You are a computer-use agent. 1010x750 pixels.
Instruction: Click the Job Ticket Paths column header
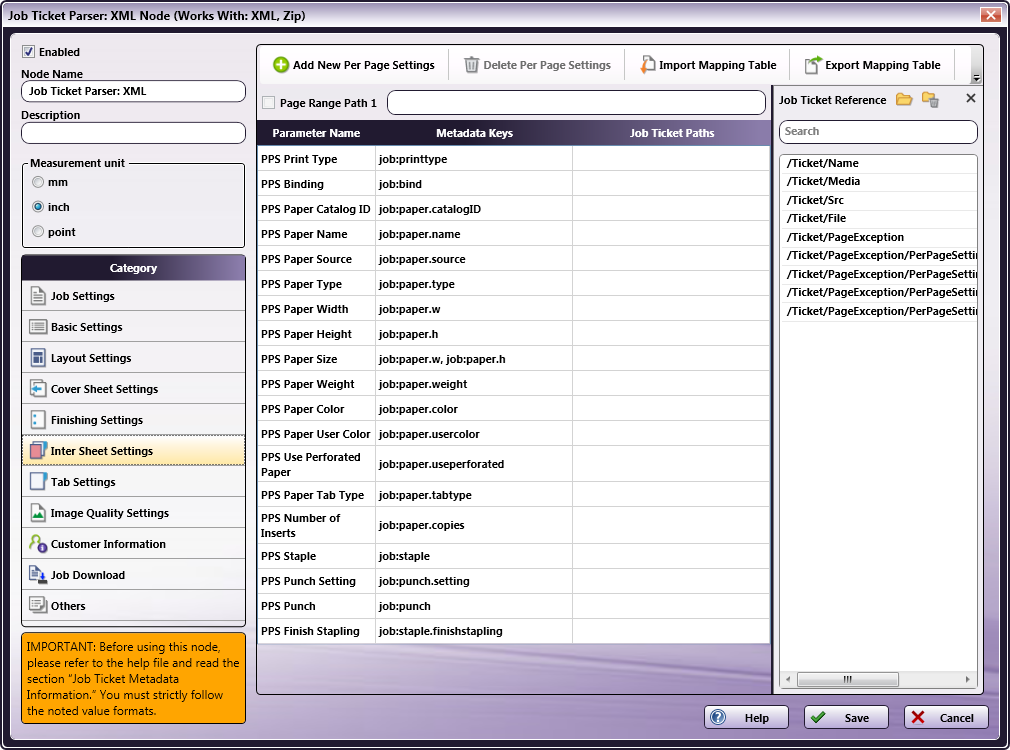(671, 133)
